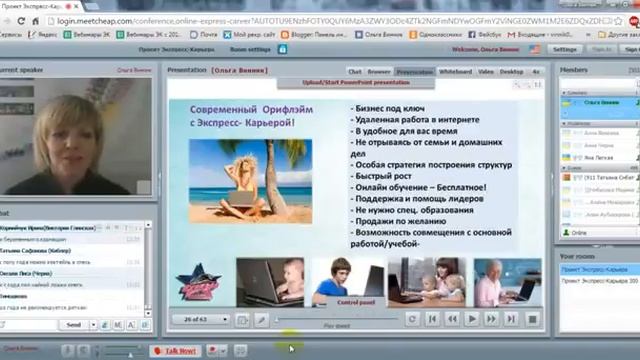This screenshot has width=640, height=360.
Task: Open the Одноклассники bookmark
Action: pyautogui.click(x=436, y=35)
